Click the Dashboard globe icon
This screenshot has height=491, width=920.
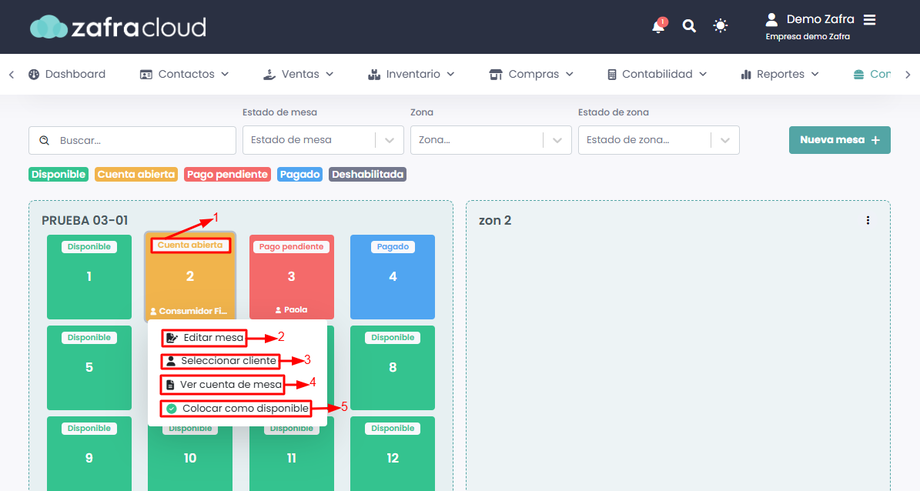click(34, 75)
